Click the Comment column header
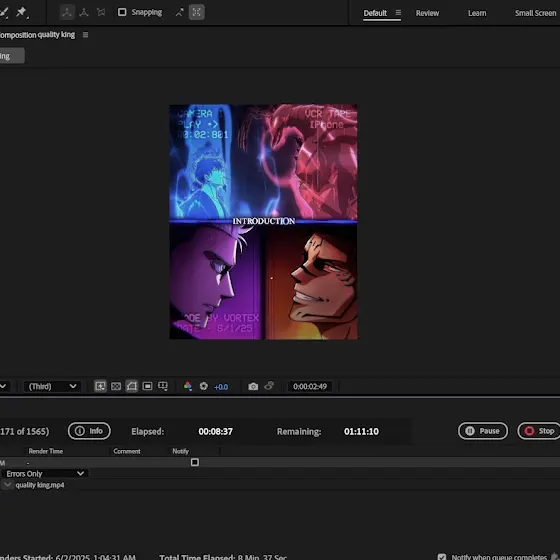This screenshot has height=560, width=560. point(127,451)
